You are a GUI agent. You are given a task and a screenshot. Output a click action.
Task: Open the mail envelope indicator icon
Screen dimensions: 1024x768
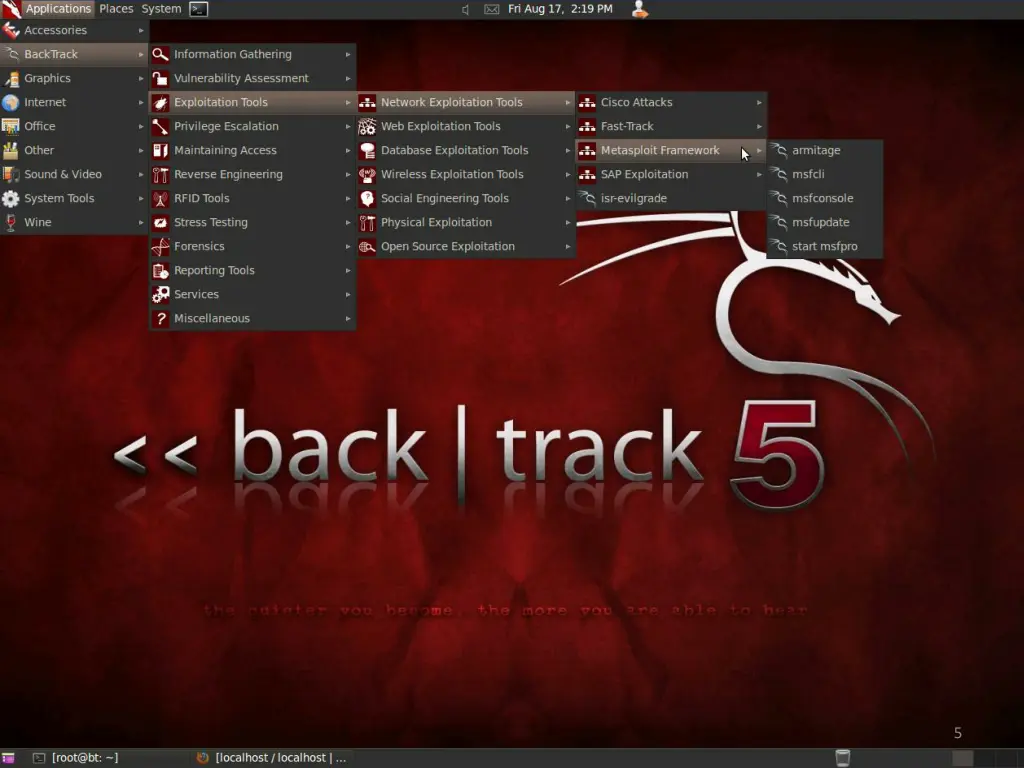492,9
